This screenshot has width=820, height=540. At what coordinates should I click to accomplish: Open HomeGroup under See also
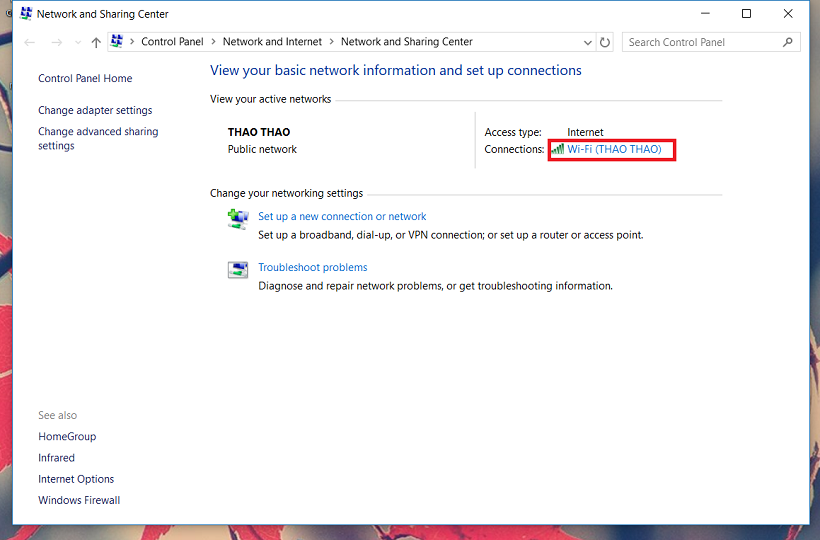pyautogui.click(x=67, y=436)
